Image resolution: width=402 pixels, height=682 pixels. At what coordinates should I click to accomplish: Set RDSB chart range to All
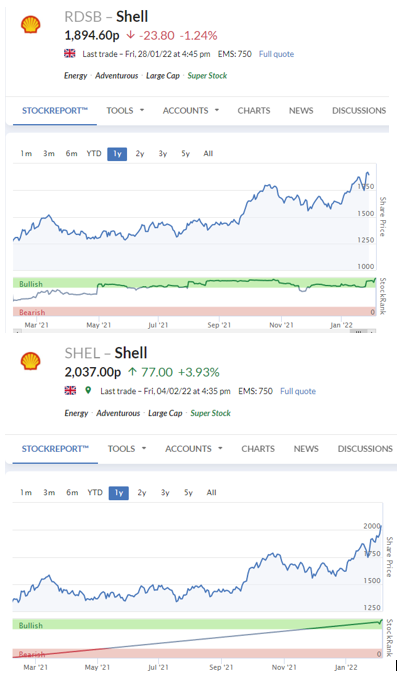[208, 154]
